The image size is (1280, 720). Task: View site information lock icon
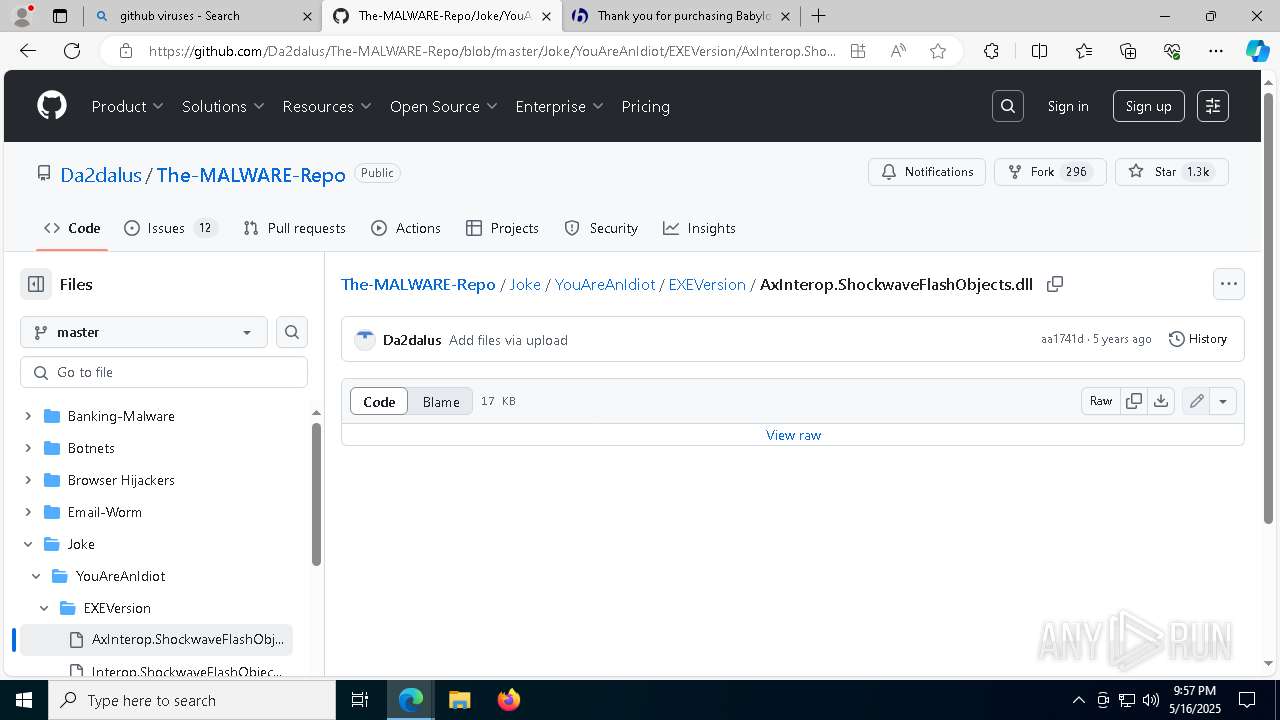(x=126, y=51)
